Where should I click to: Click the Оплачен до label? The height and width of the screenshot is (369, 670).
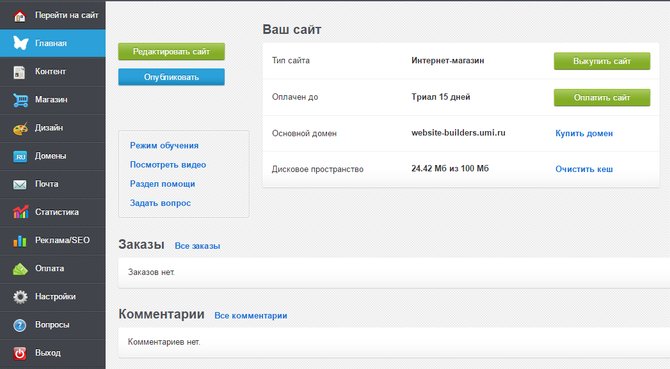[x=295, y=97]
